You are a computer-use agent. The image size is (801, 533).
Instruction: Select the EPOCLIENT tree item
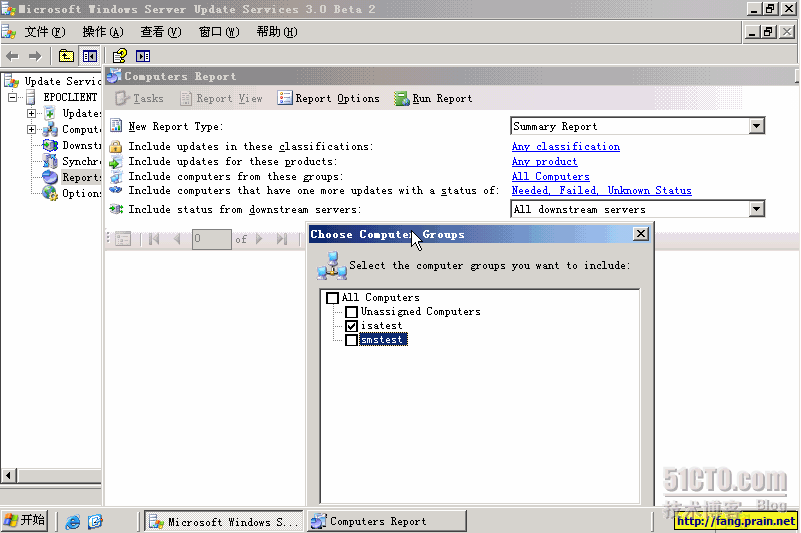(x=70, y=97)
